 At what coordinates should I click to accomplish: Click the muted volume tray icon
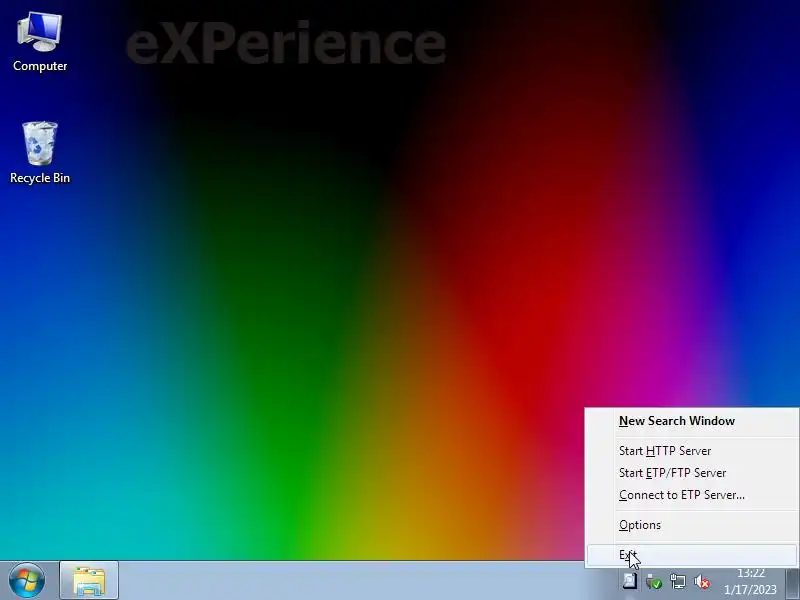702,581
